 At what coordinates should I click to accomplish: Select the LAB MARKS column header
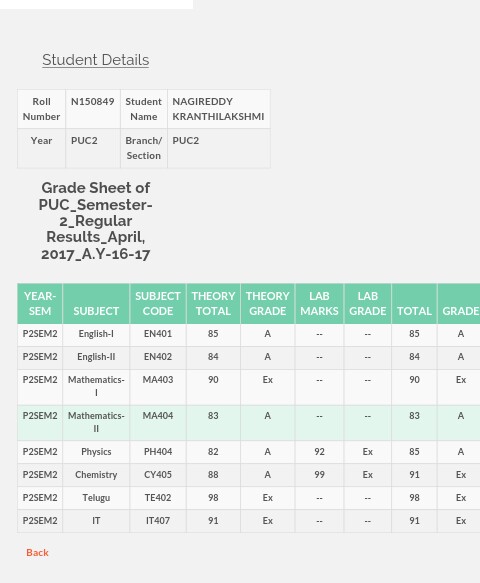[319, 303]
